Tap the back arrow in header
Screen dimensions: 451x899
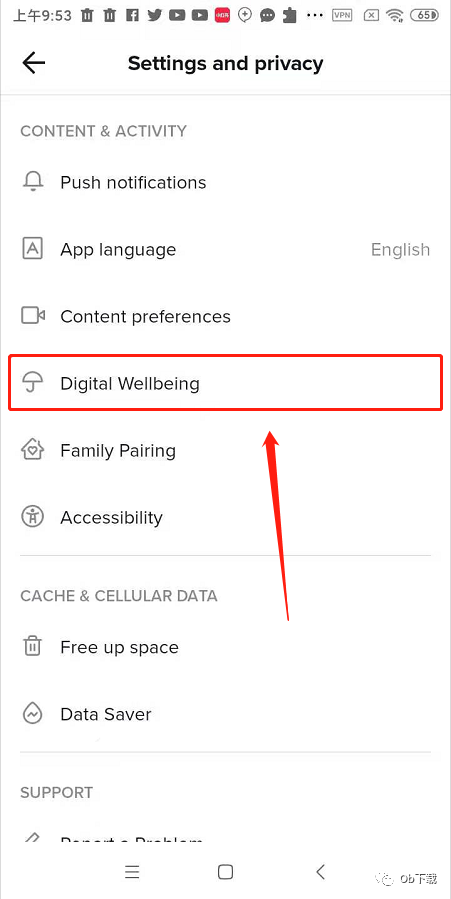[33, 63]
